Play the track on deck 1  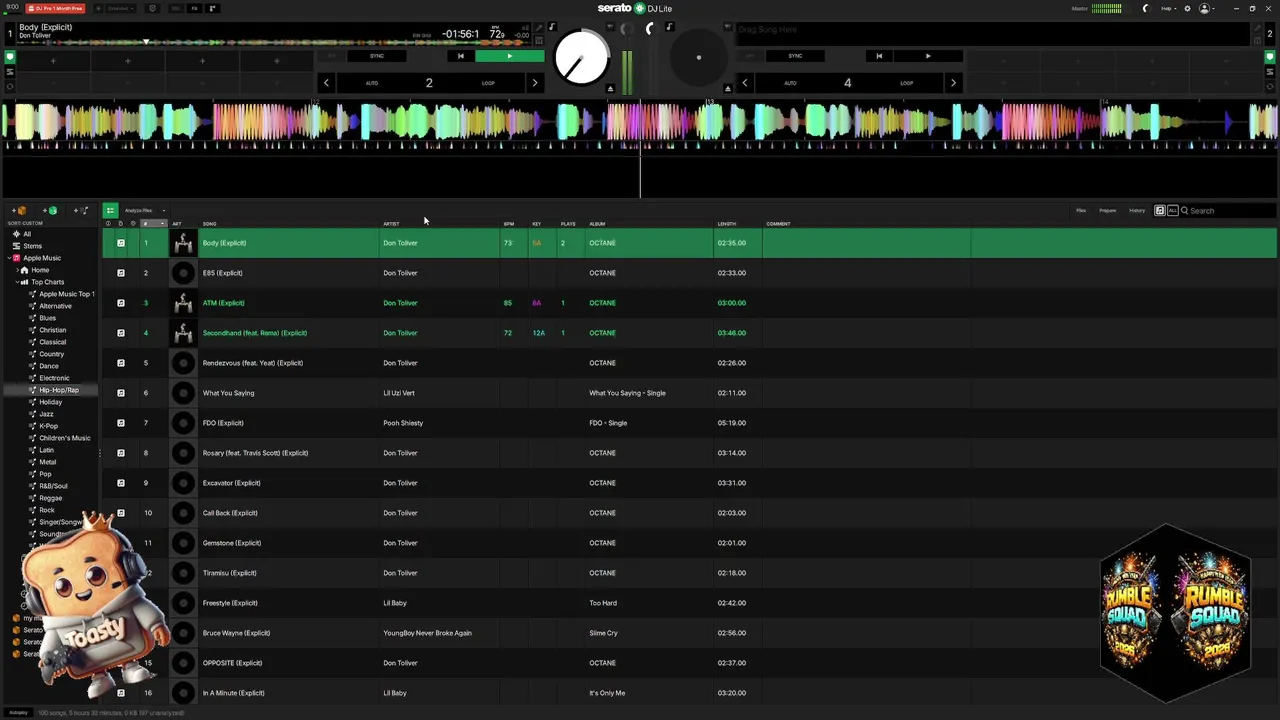[x=509, y=56]
